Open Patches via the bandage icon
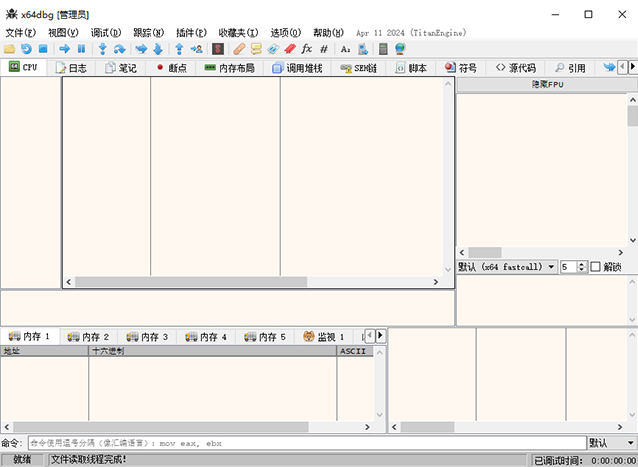This screenshot has height=467, width=638. (x=239, y=49)
